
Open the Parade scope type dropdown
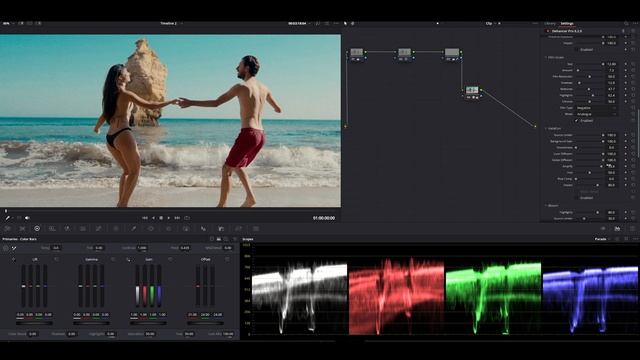602,239
